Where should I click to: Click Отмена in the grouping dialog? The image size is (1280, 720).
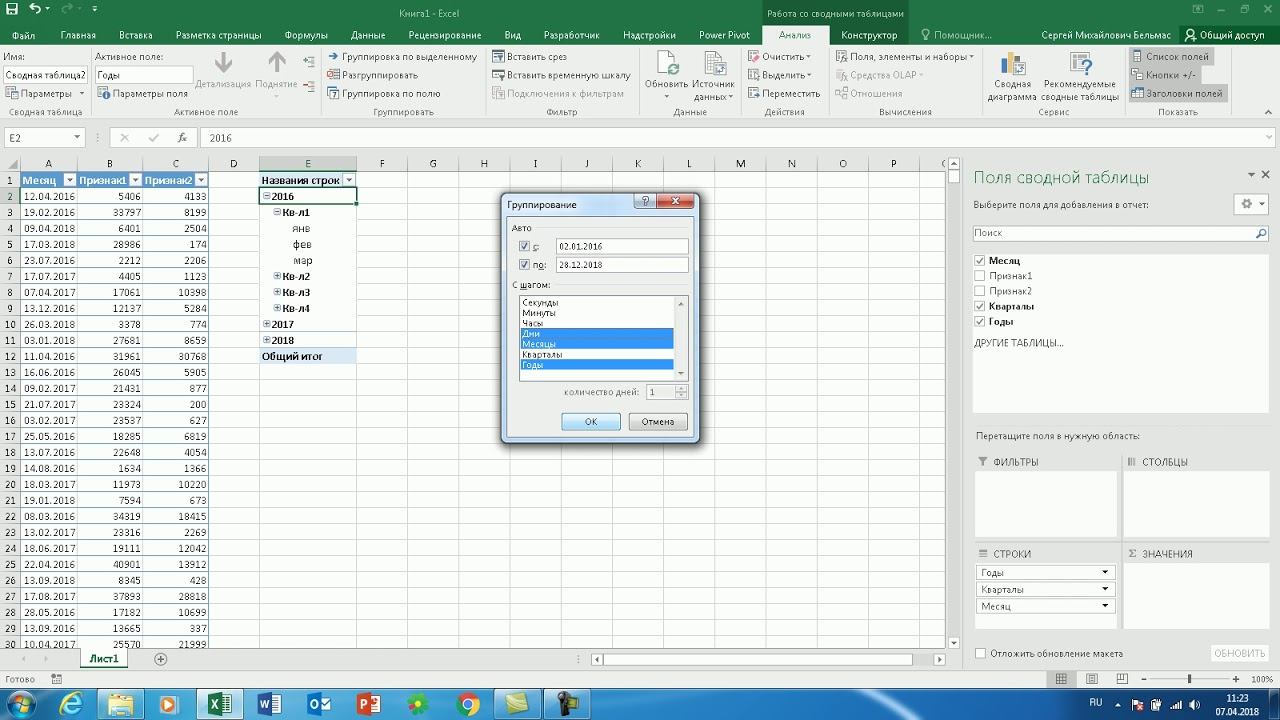click(658, 421)
